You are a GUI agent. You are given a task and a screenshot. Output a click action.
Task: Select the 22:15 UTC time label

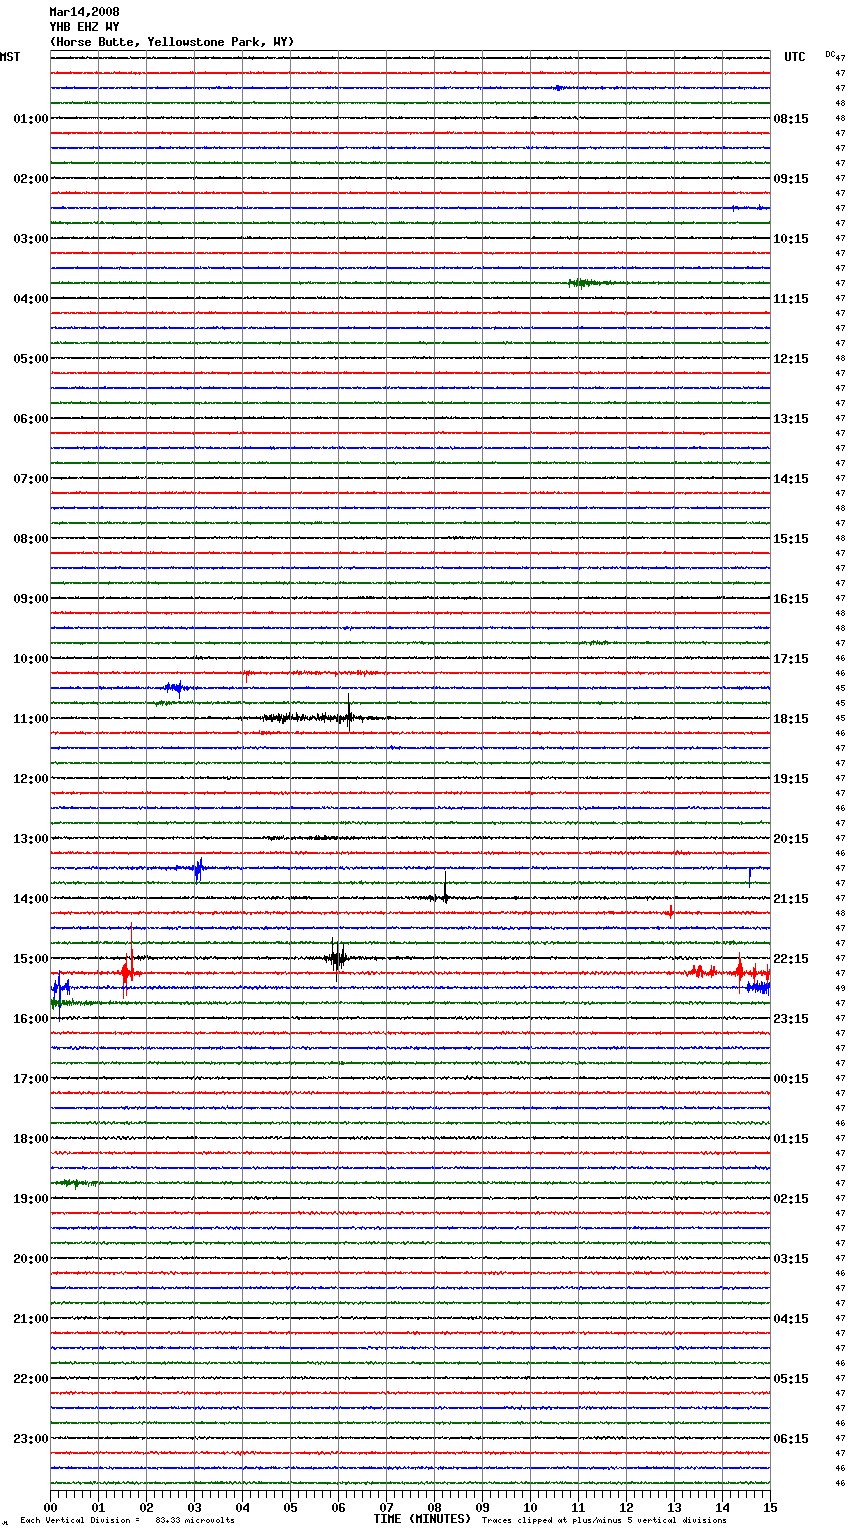(791, 959)
